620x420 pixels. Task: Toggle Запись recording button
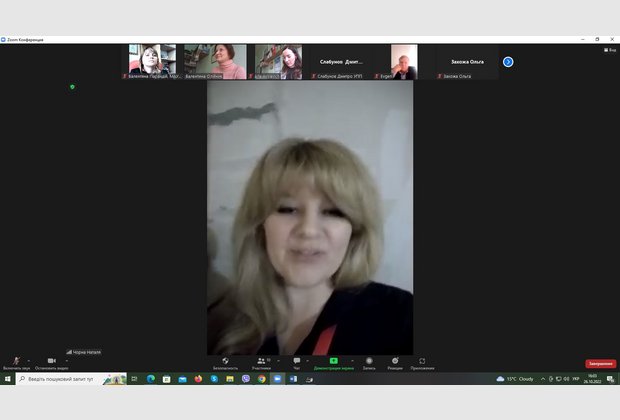[x=369, y=363]
